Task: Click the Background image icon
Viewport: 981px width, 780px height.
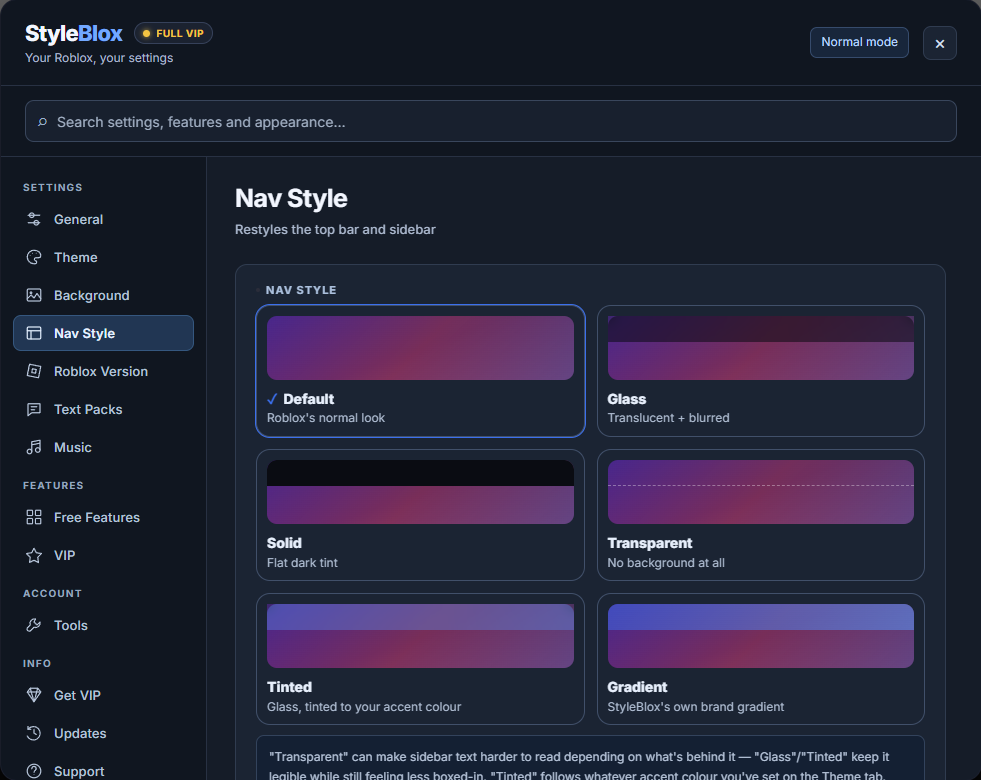Action: click(34, 295)
